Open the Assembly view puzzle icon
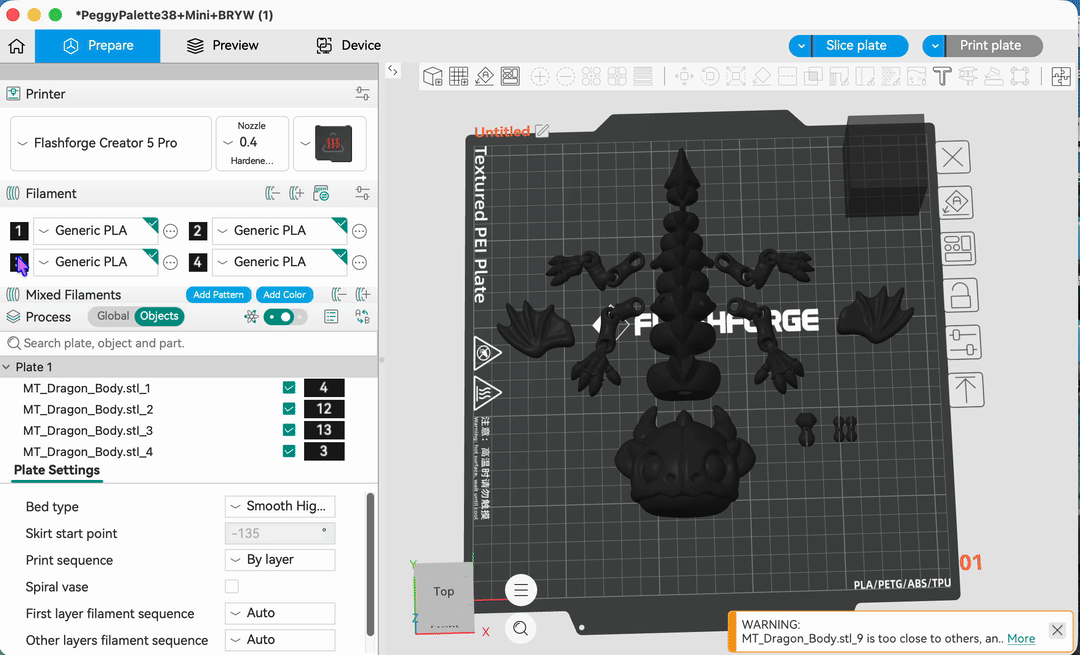Viewport: 1080px width, 655px height. click(1061, 76)
